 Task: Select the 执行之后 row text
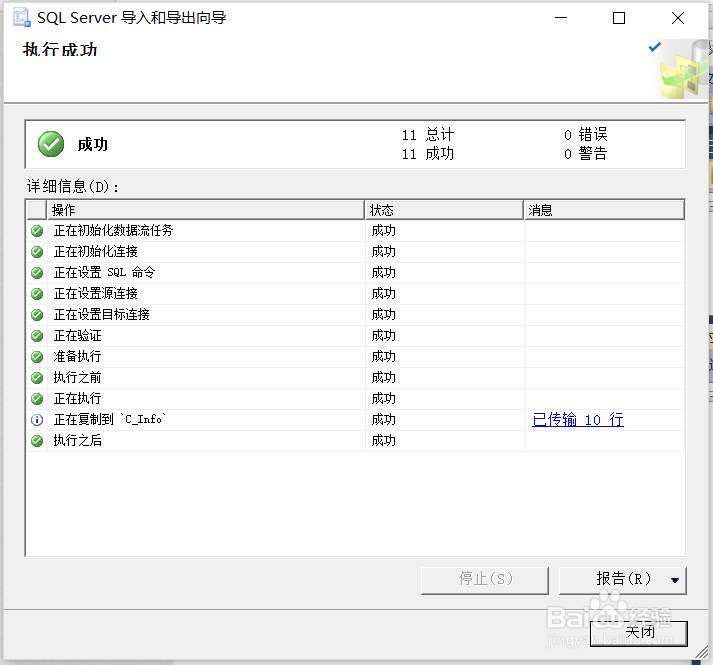pos(77,440)
